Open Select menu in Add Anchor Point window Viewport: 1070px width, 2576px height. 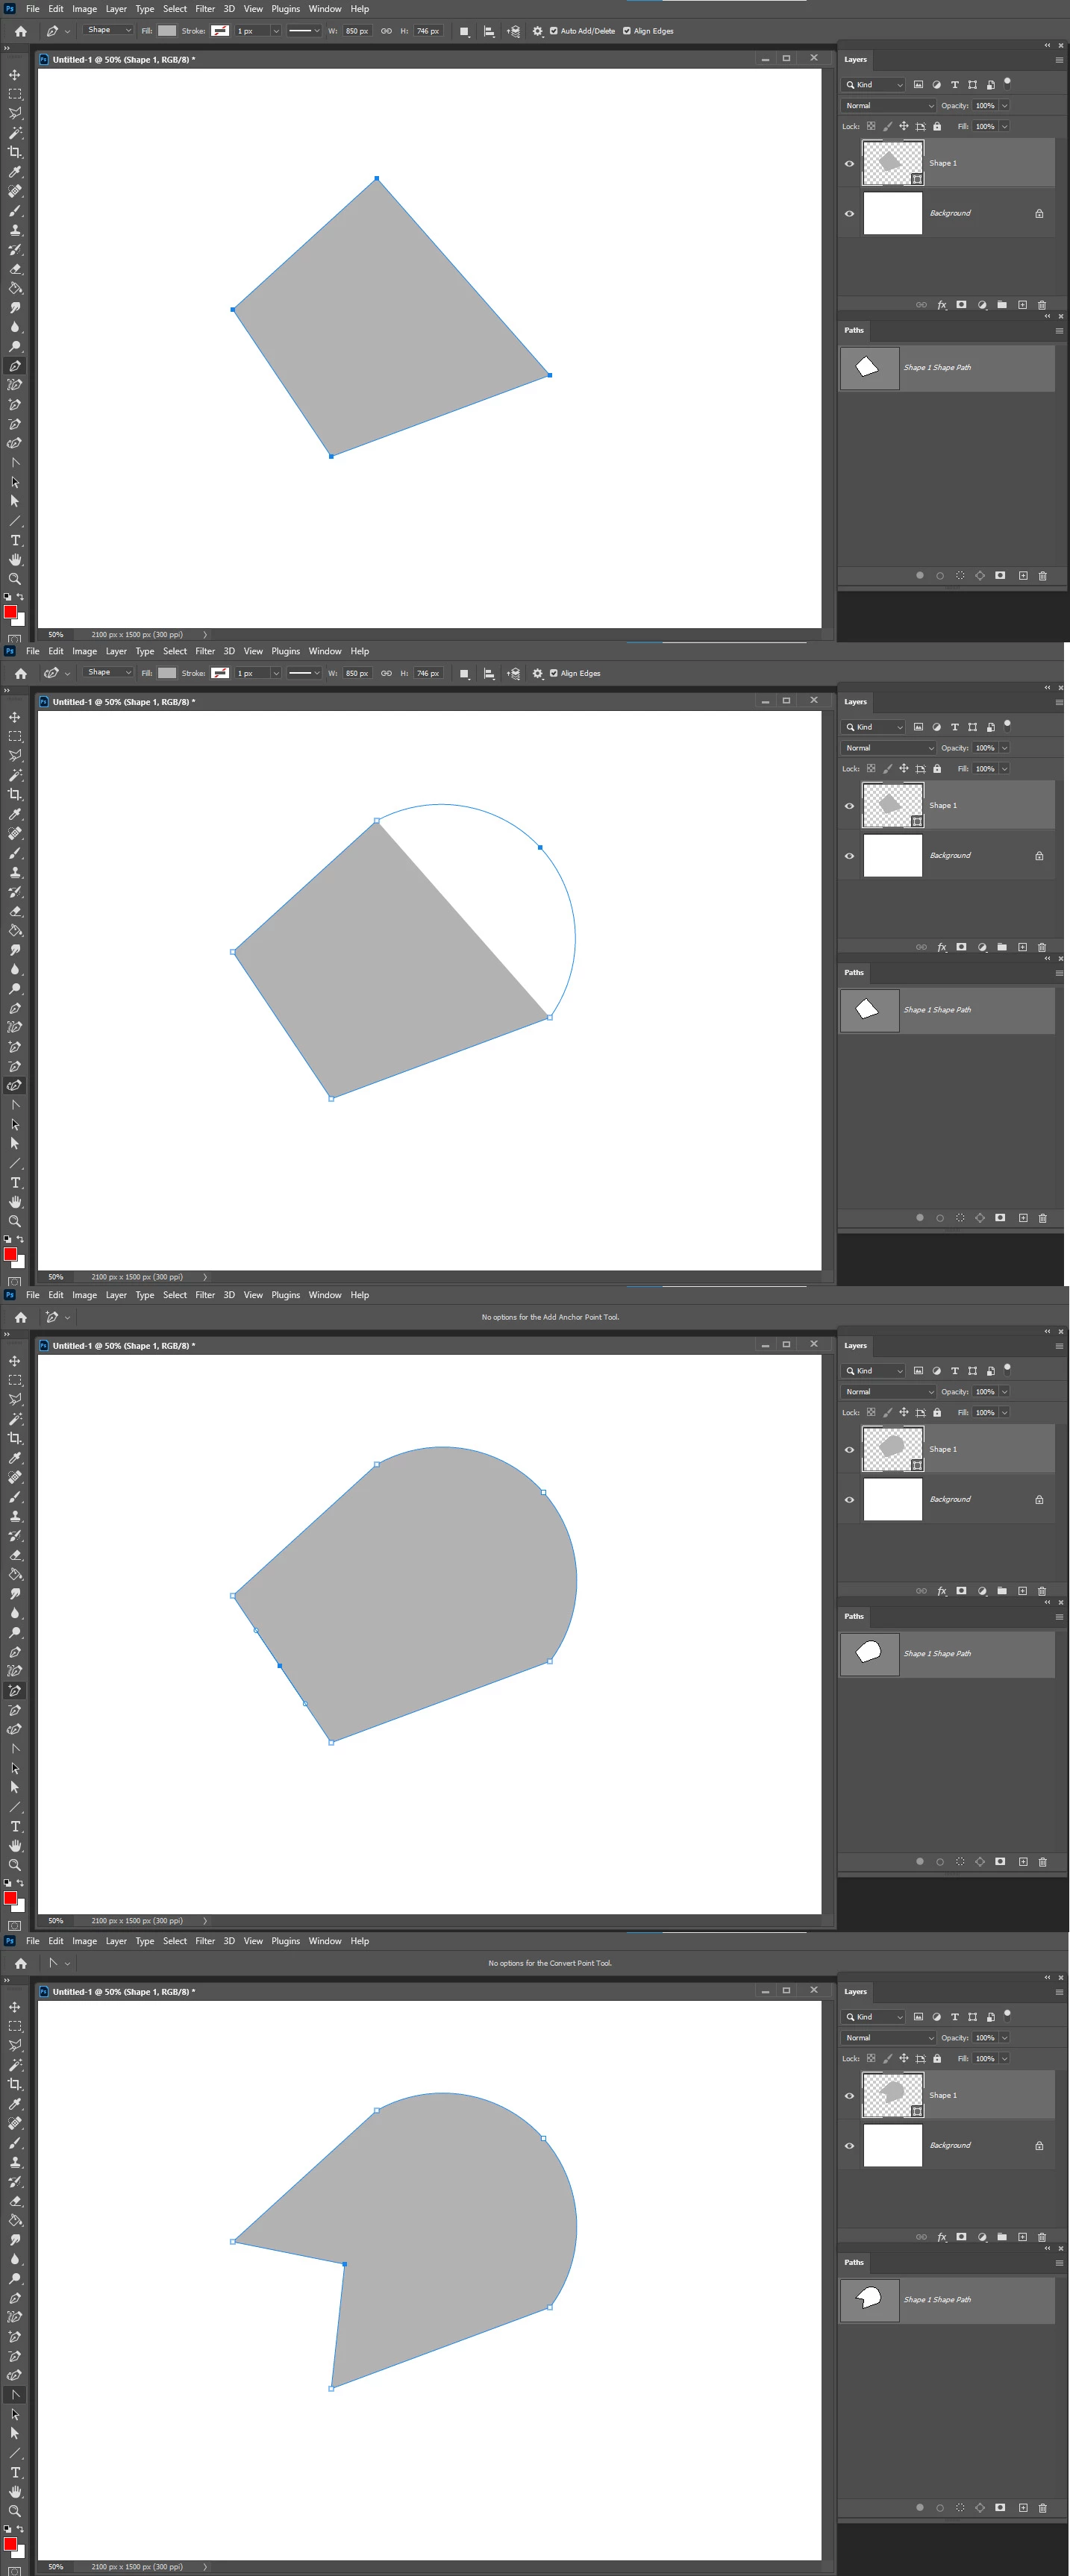coord(175,1295)
